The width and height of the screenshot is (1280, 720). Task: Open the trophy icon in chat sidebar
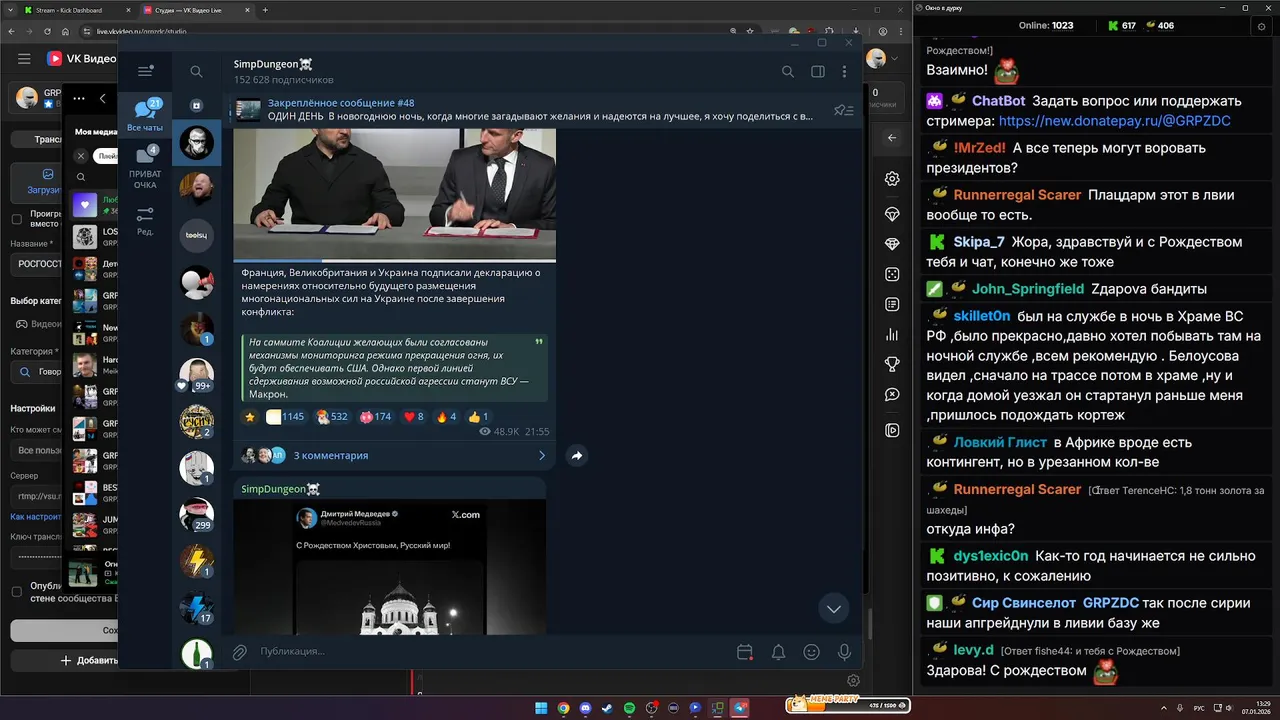point(892,364)
